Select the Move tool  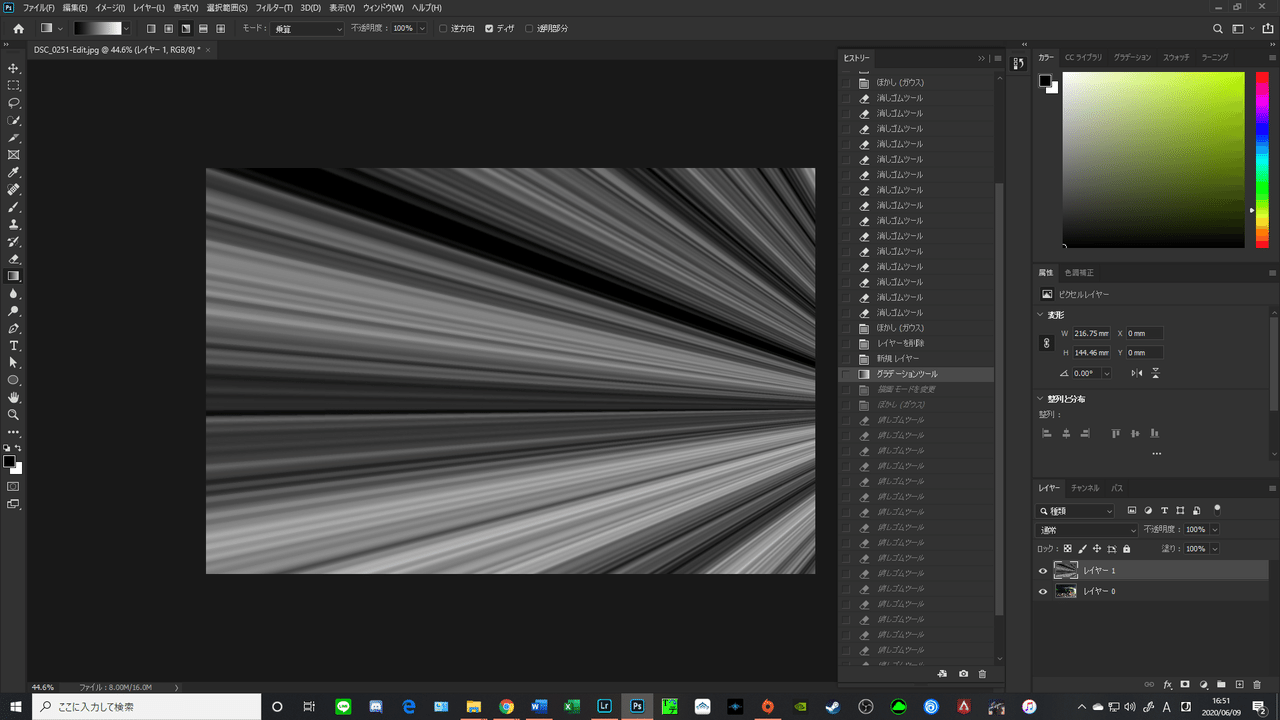14,68
